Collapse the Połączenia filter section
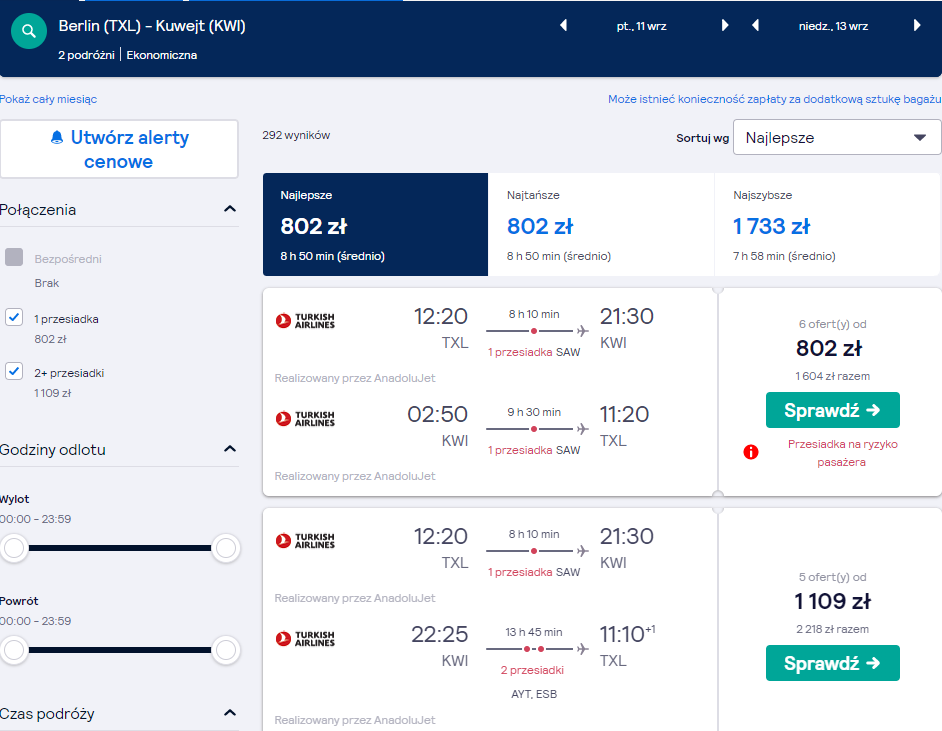This screenshot has width=942, height=731. pyautogui.click(x=229, y=209)
